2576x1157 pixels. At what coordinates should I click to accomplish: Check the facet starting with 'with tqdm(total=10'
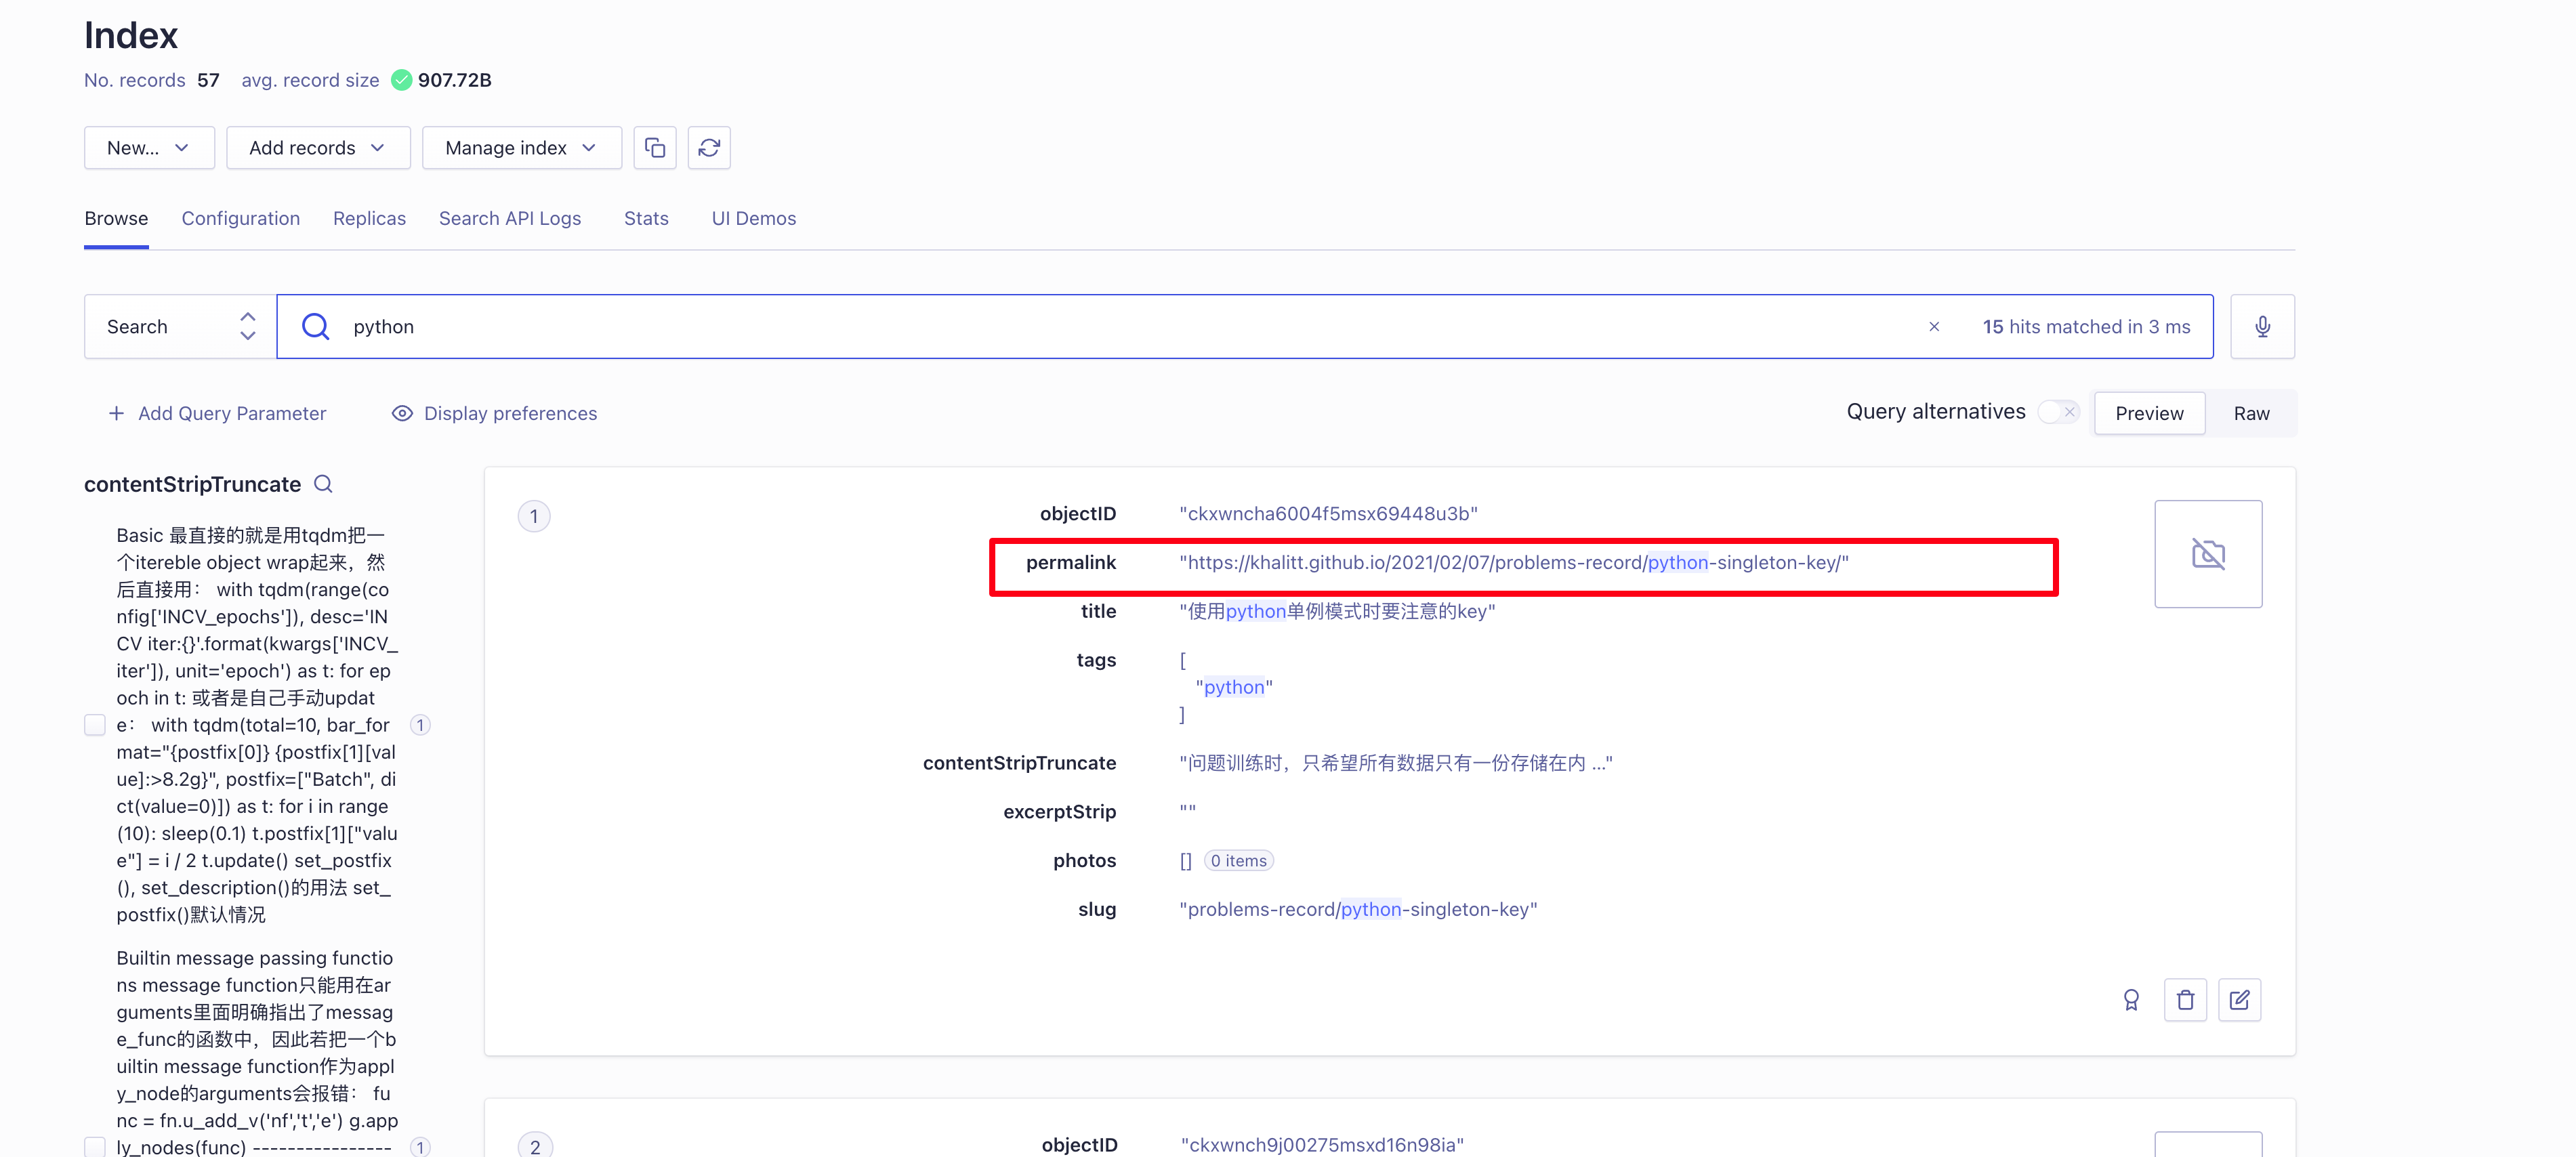pos(95,725)
